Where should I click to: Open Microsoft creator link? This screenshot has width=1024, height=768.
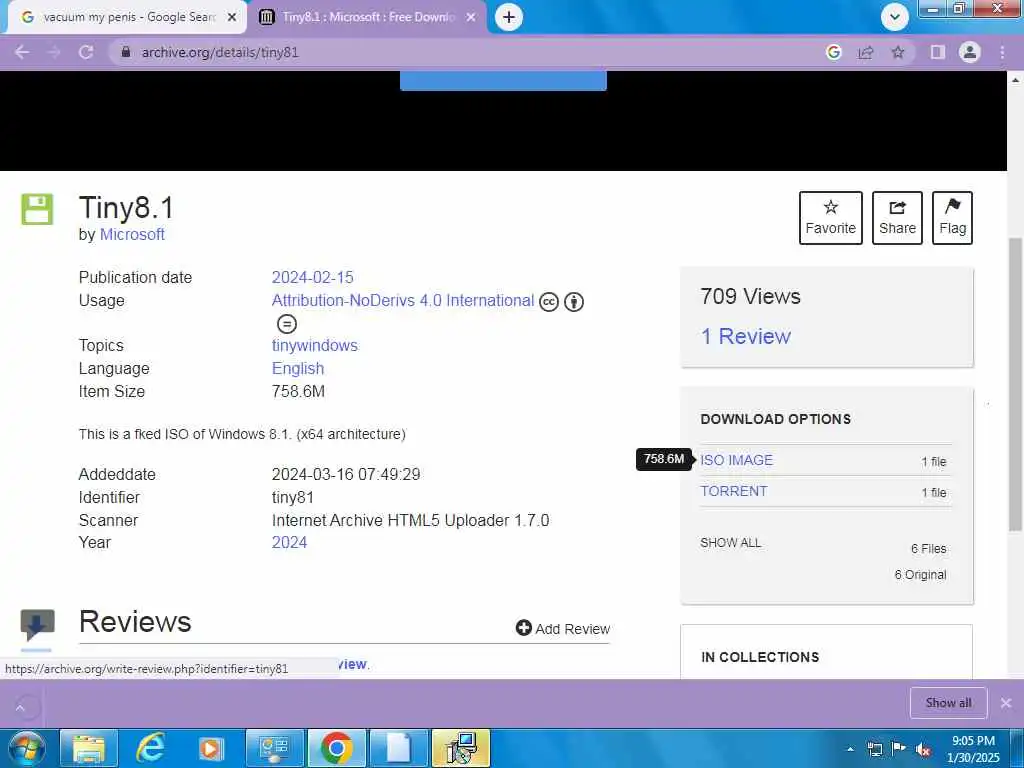click(132, 234)
